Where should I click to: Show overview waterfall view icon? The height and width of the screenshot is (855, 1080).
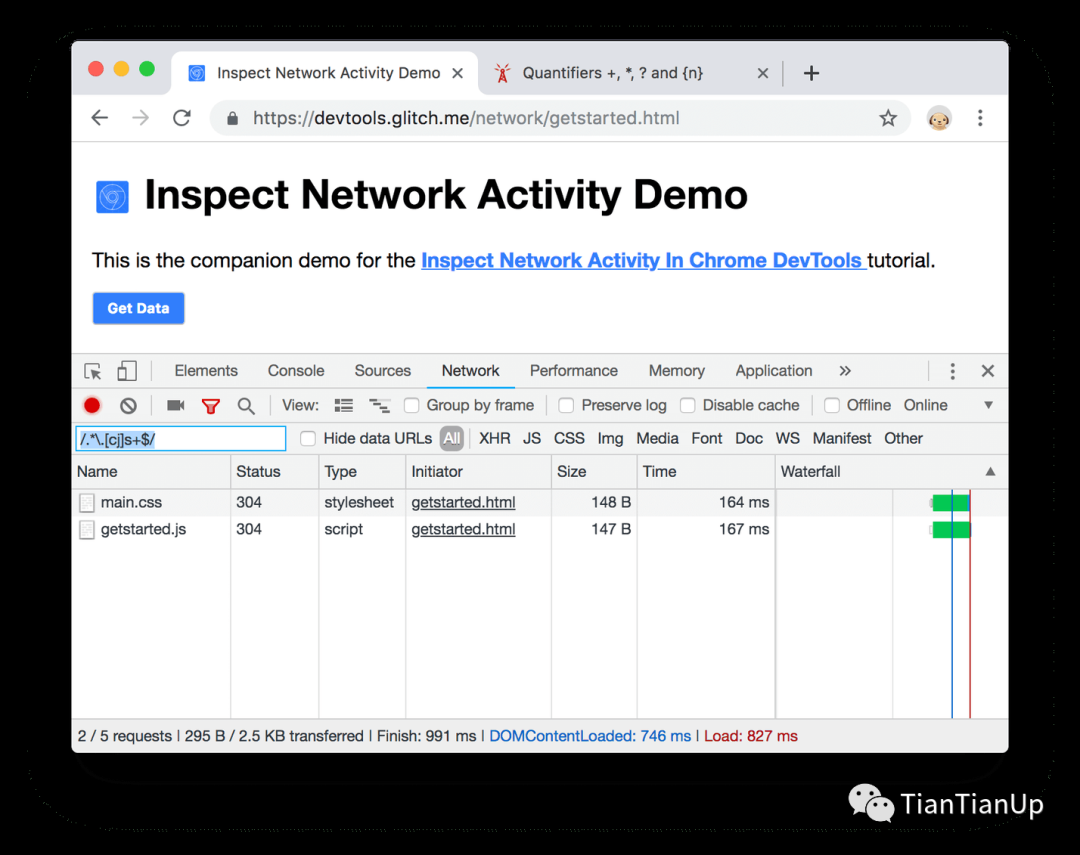point(380,405)
